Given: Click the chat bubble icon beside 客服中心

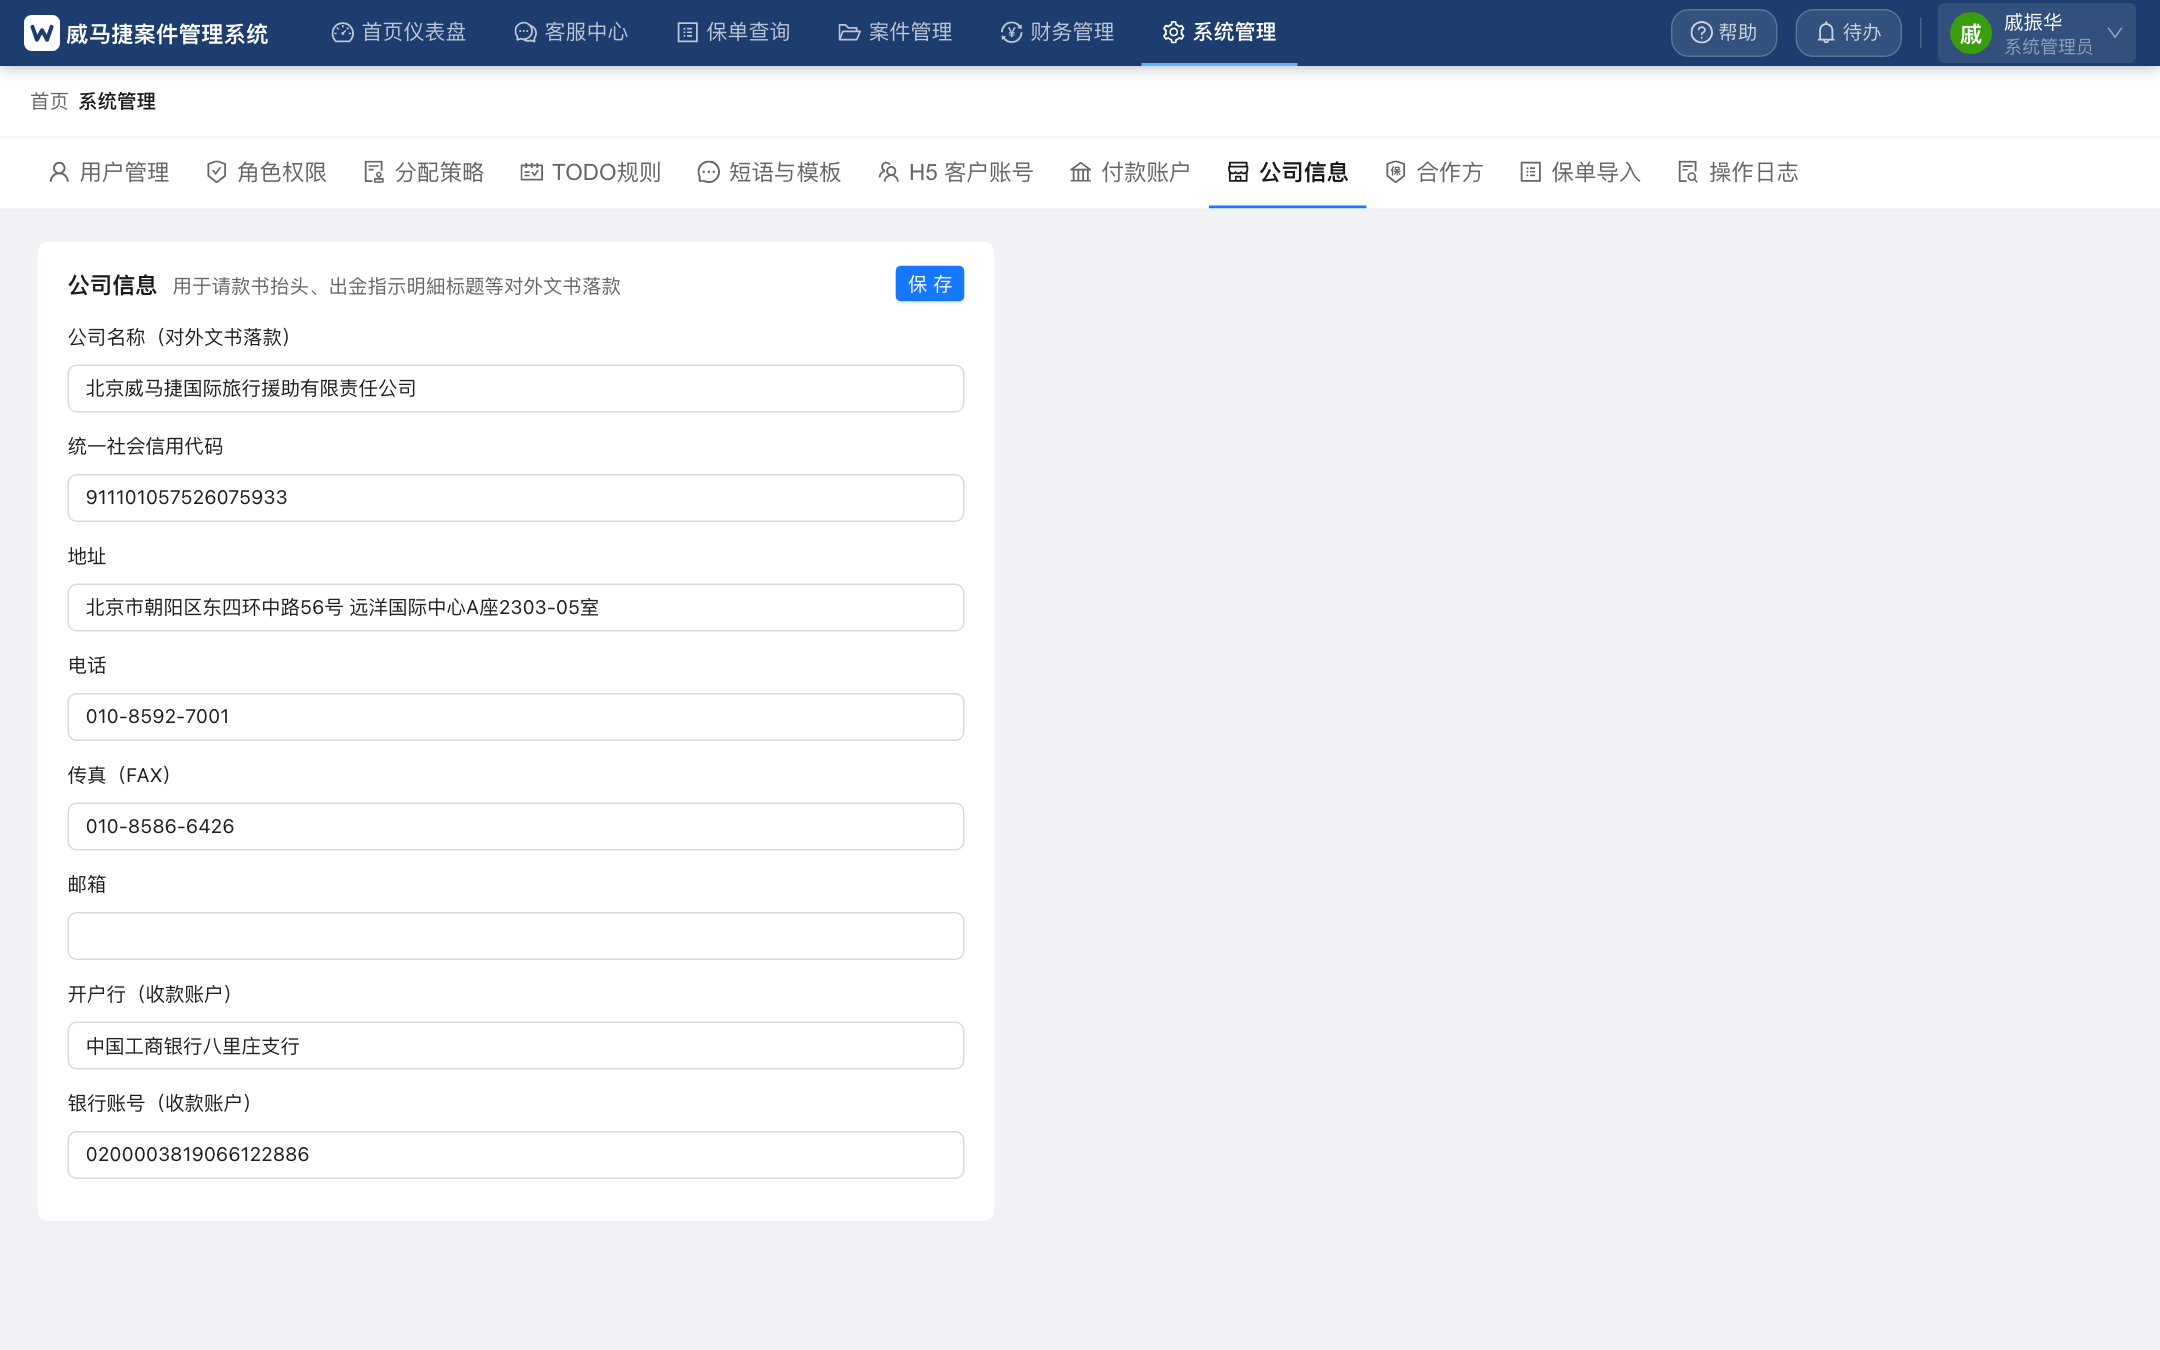Looking at the screenshot, I should (x=526, y=33).
